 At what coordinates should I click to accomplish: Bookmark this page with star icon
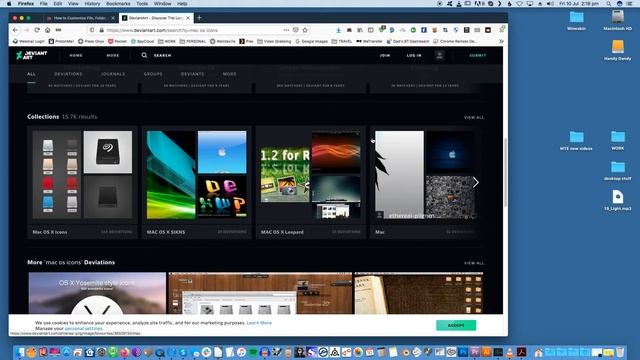pyautogui.click(x=305, y=30)
